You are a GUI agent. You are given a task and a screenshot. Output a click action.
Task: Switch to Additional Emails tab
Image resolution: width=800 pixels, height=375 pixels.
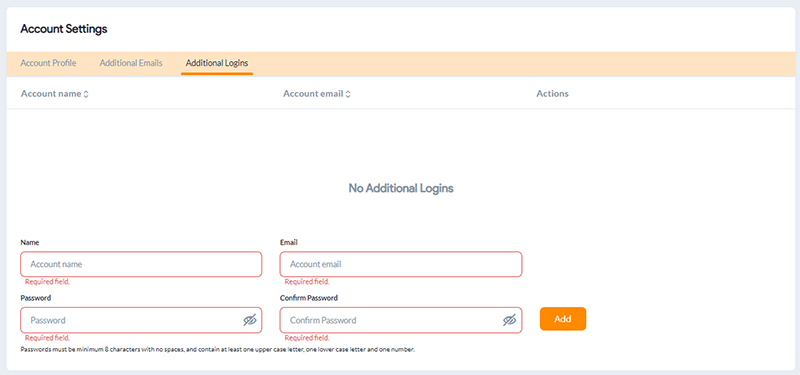[x=131, y=63]
